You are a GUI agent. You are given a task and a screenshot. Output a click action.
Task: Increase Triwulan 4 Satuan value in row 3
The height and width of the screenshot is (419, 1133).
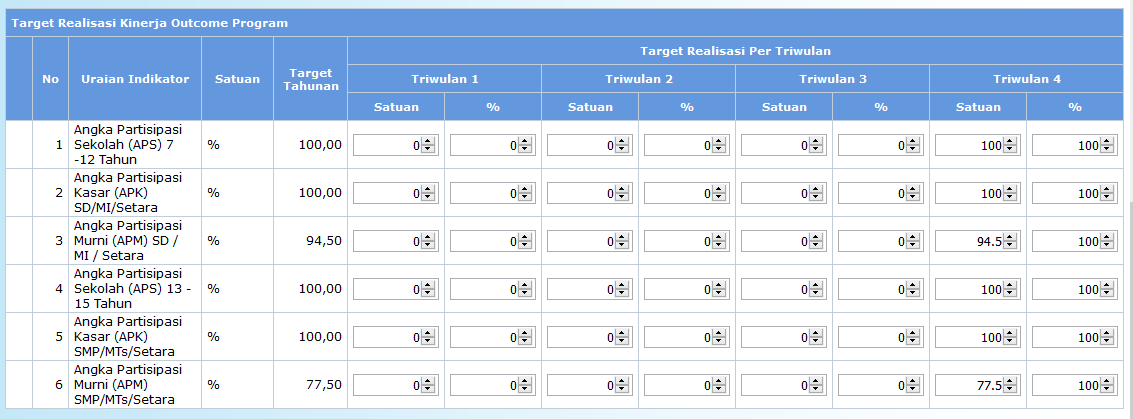[1009, 238]
